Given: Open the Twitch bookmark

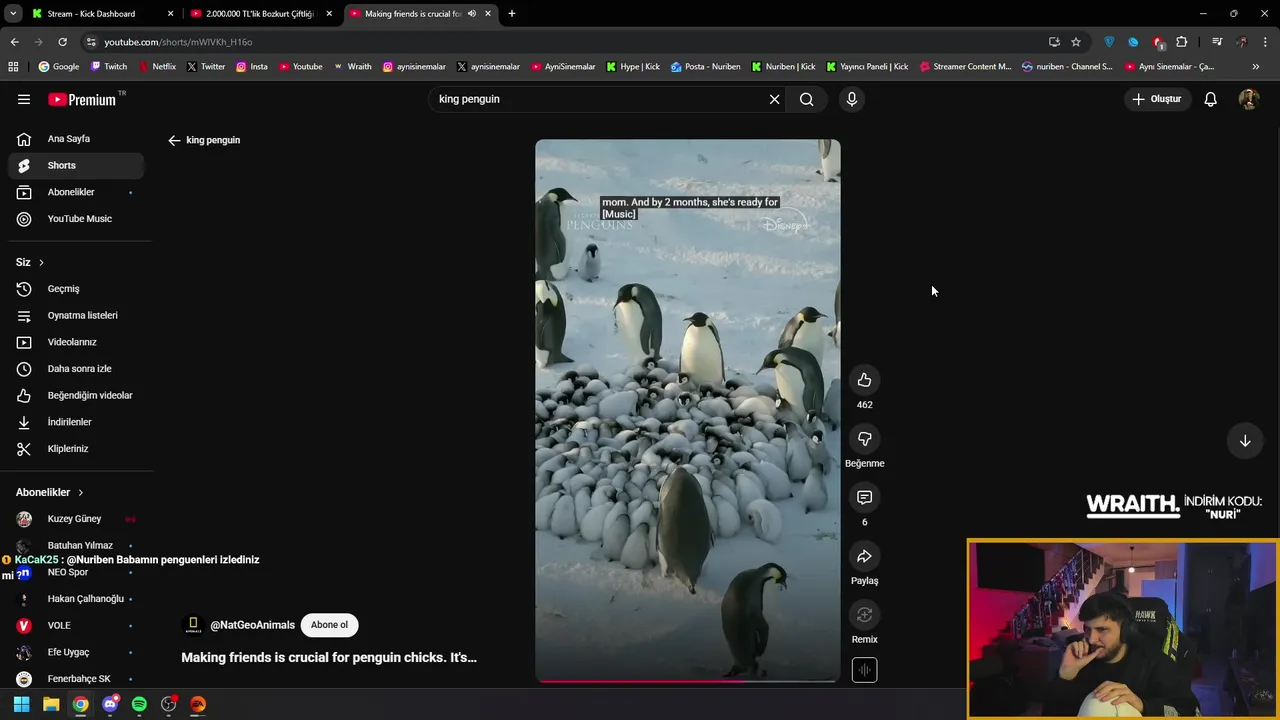Looking at the screenshot, I should [x=109, y=67].
